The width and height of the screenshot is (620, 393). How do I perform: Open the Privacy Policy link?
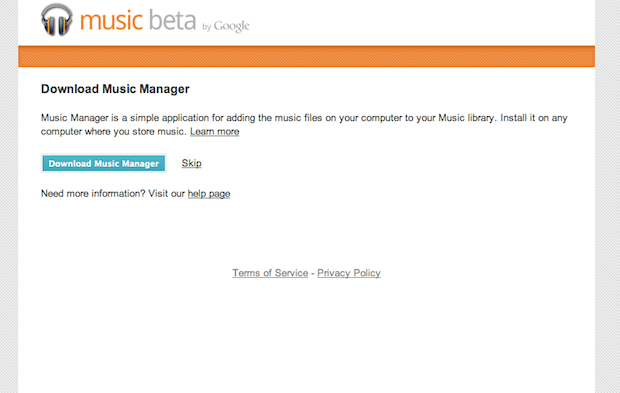(x=349, y=273)
